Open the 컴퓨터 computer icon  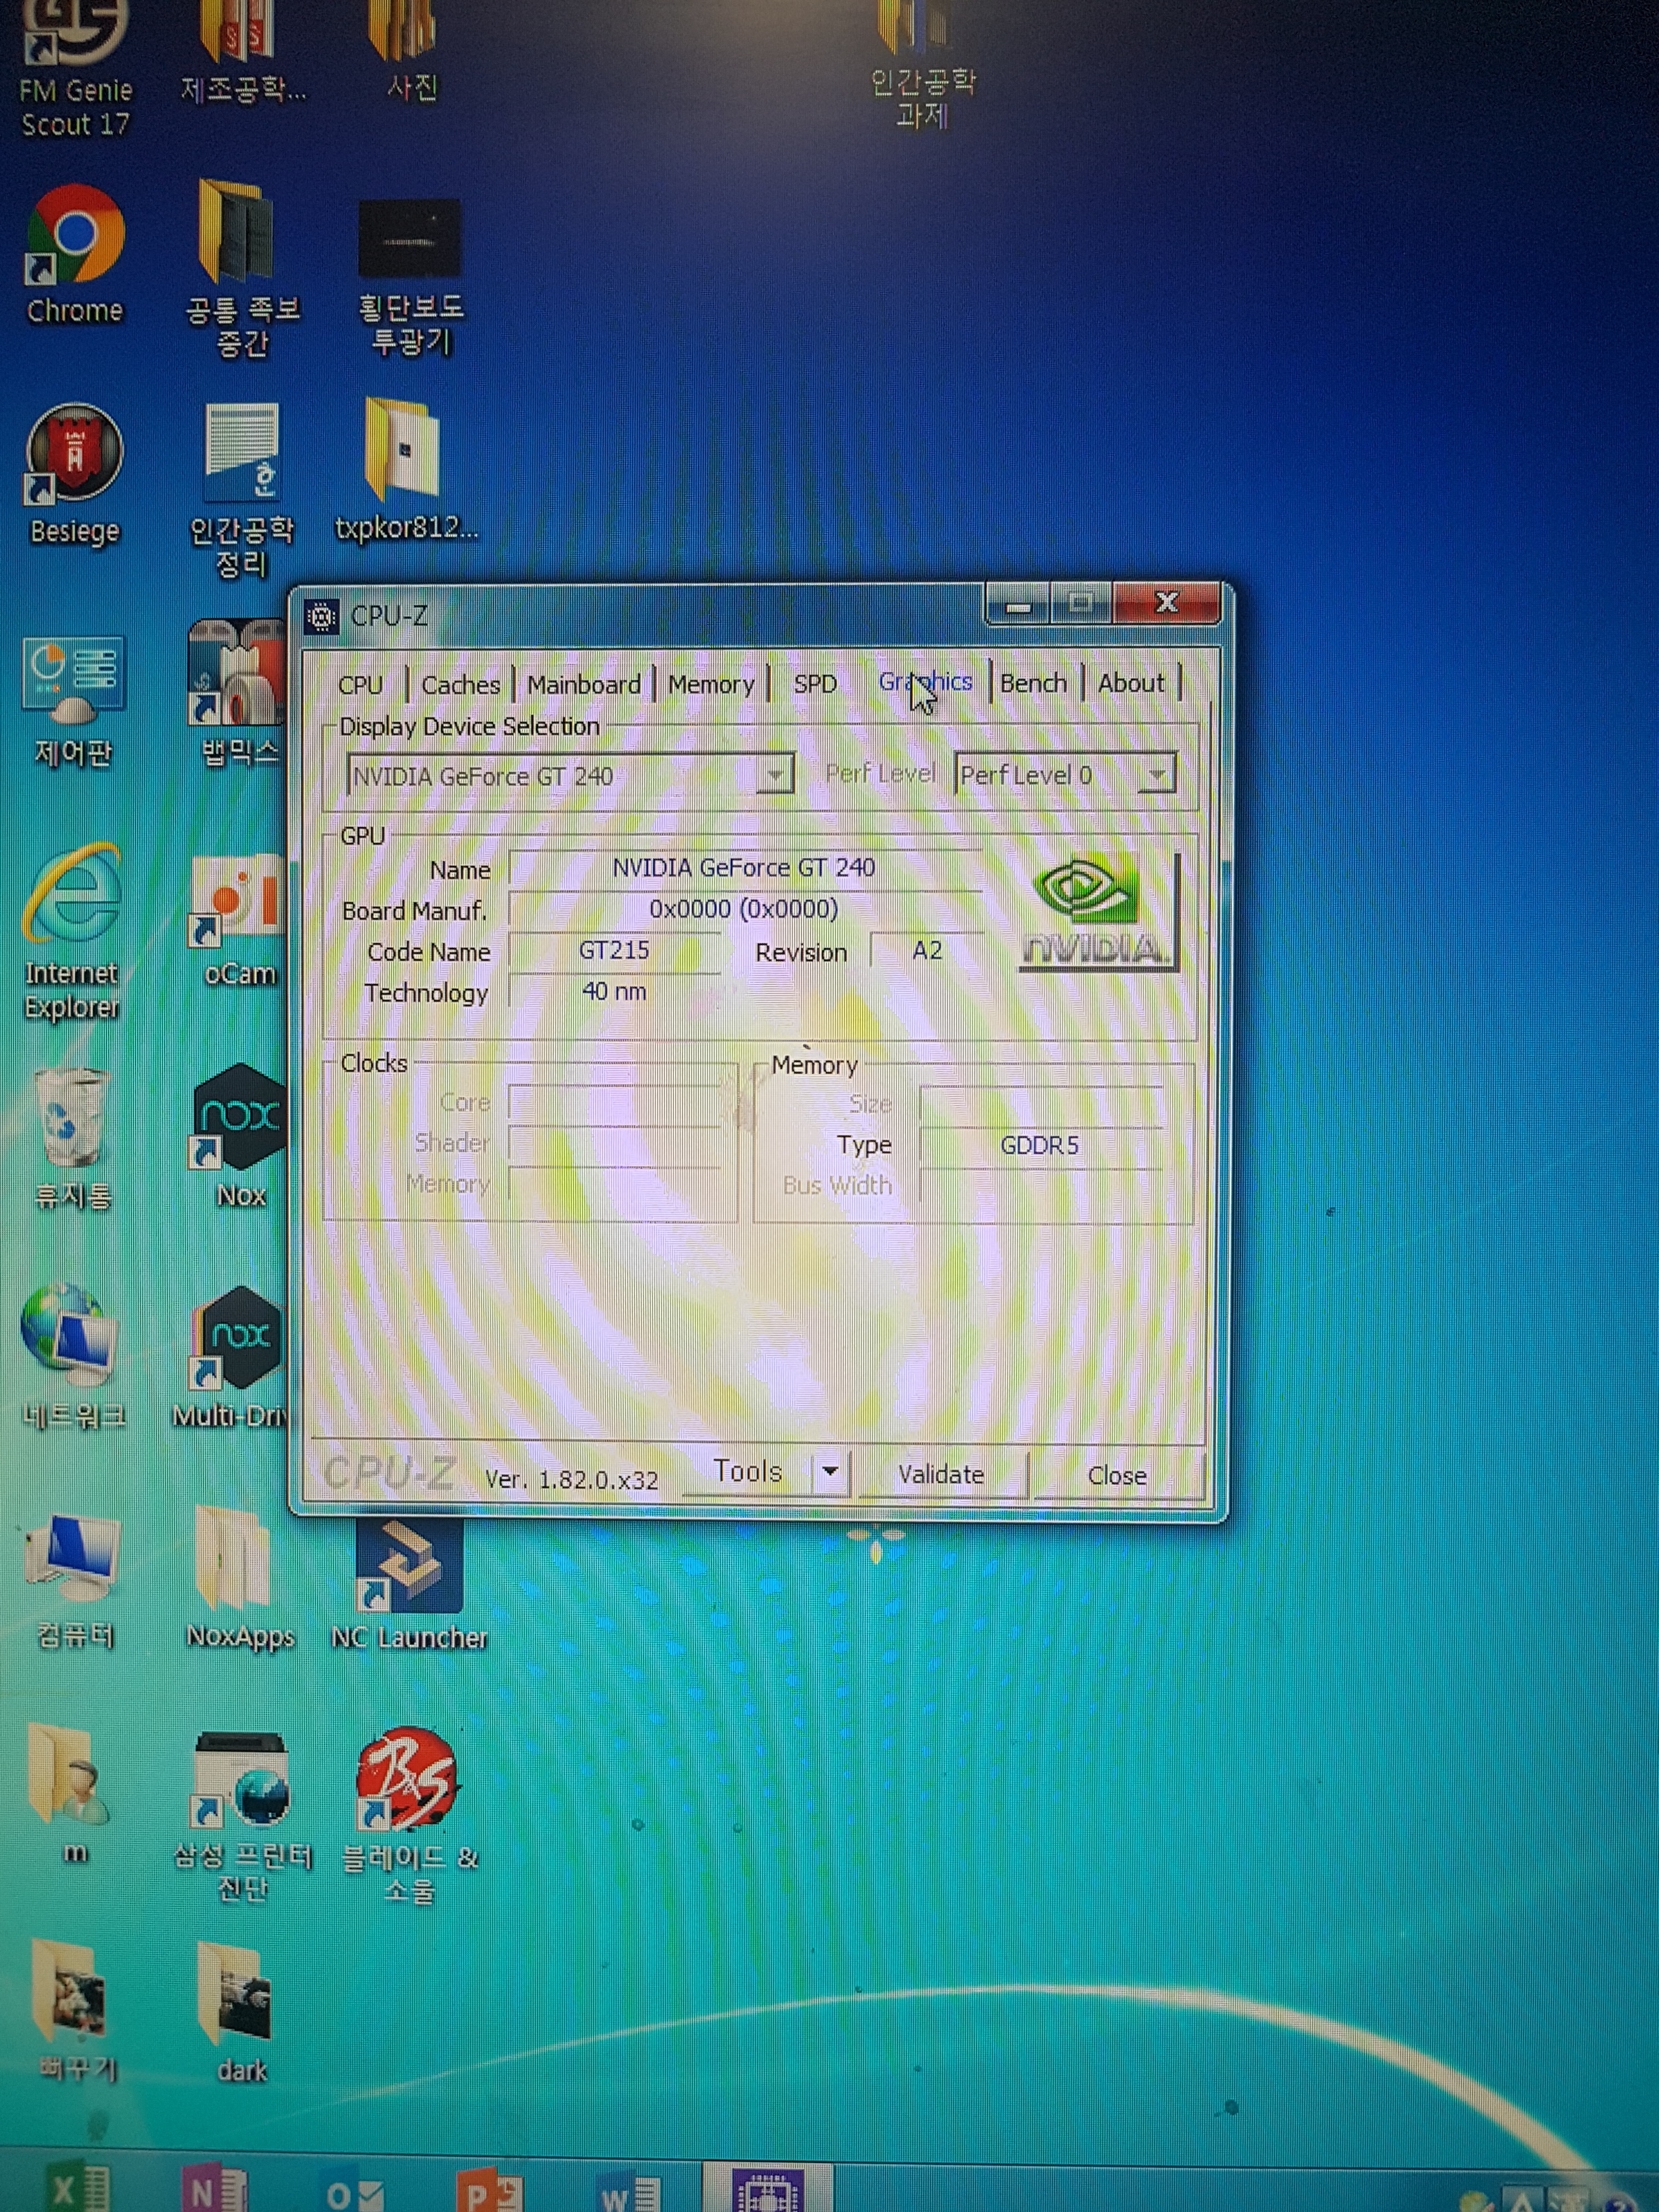click(75, 1580)
